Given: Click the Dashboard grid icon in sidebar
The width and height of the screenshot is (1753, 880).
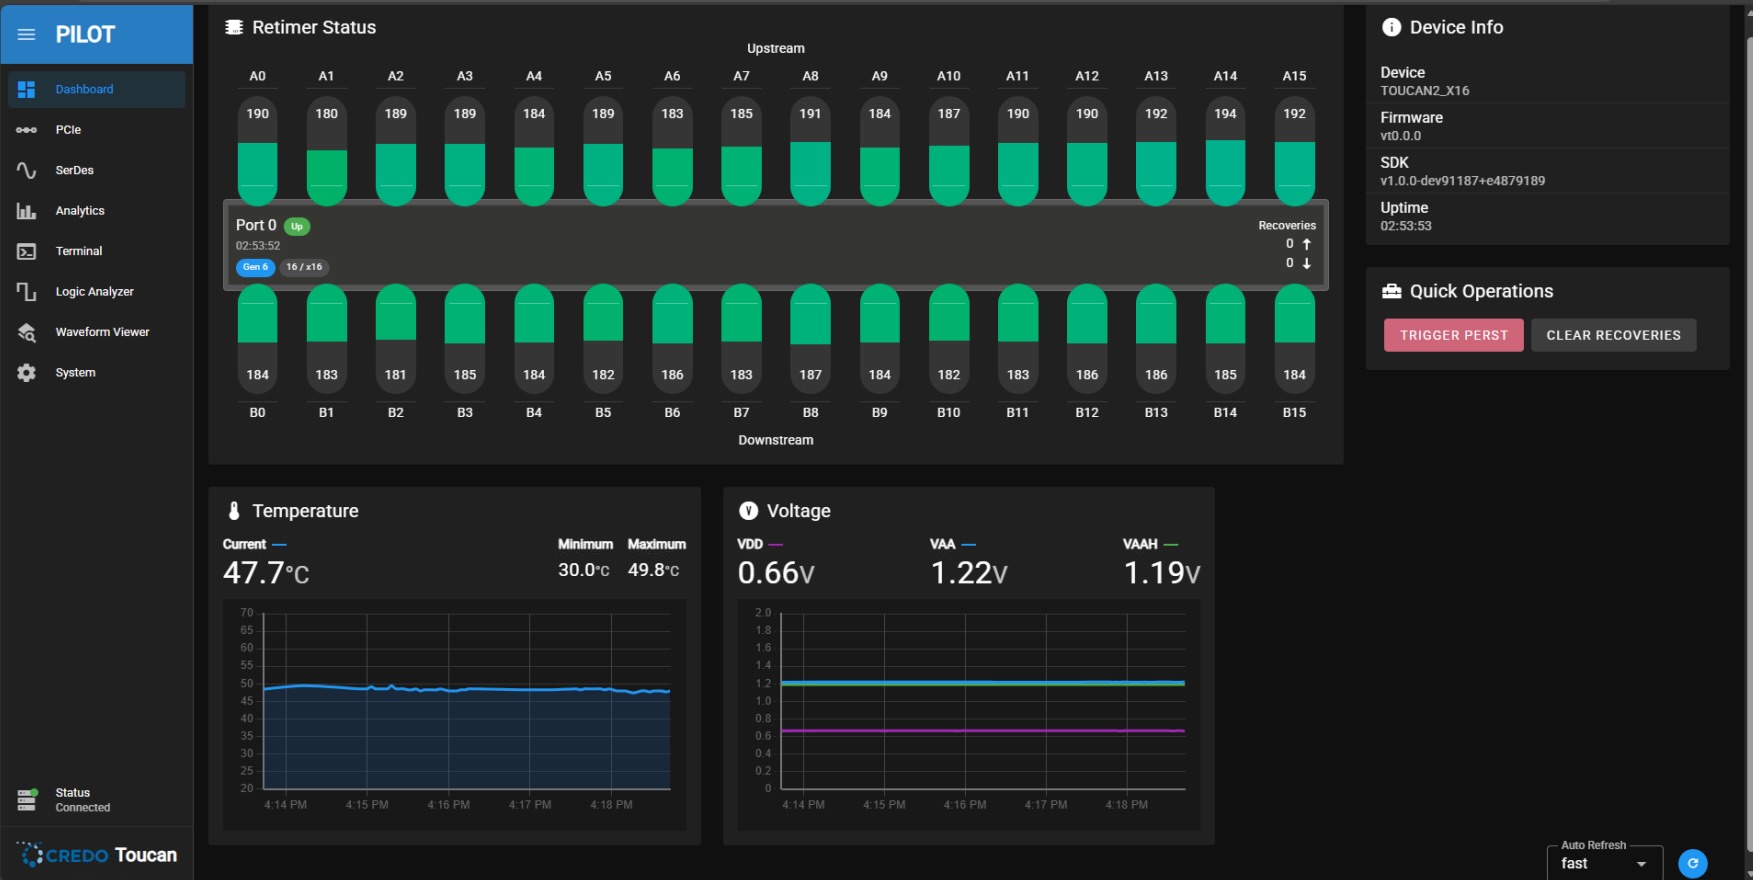Looking at the screenshot, I should 27,89.
